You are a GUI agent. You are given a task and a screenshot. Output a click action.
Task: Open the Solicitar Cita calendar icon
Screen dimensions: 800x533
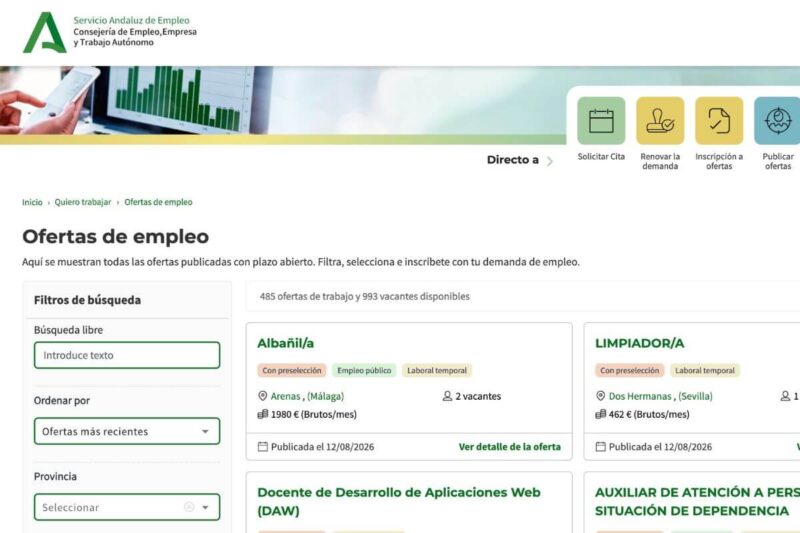[601, 121]
